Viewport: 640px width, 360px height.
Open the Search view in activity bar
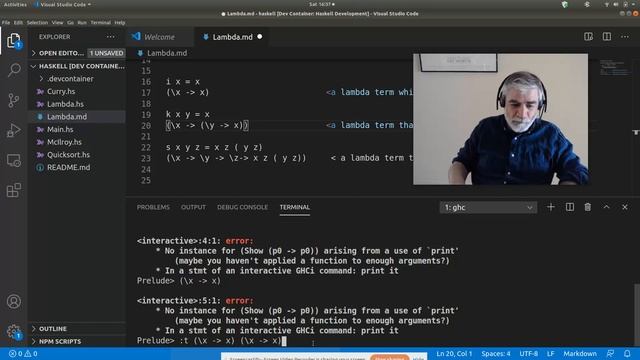coord(13,70)
